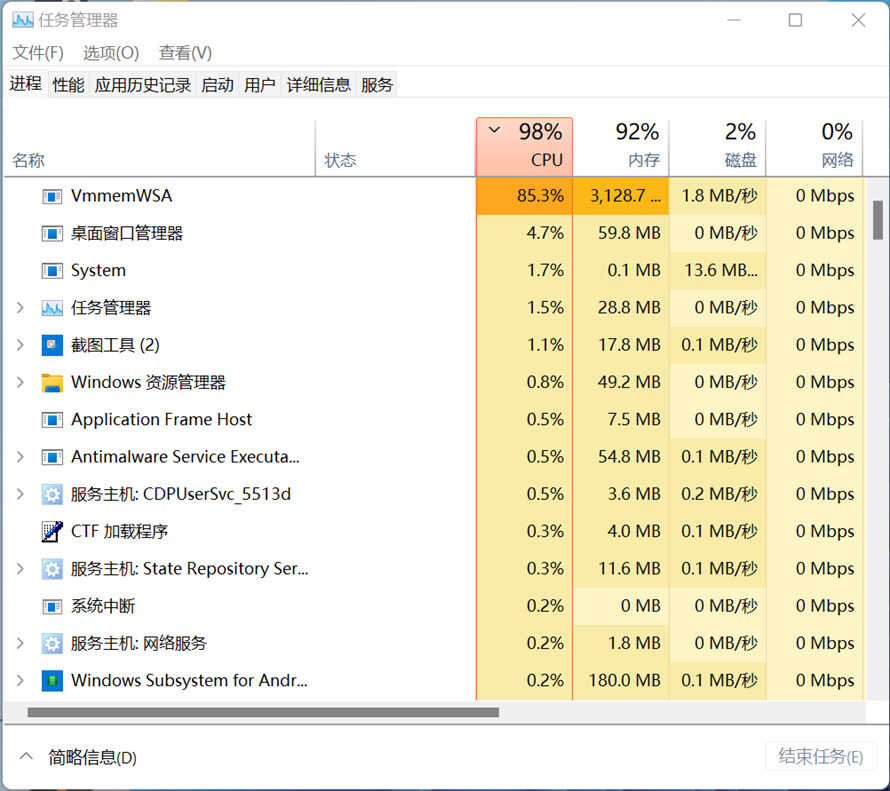This screenshot has height=791, width=890.
Task: Expand Windows Subsystem for Android group
Action: (20, 681)
